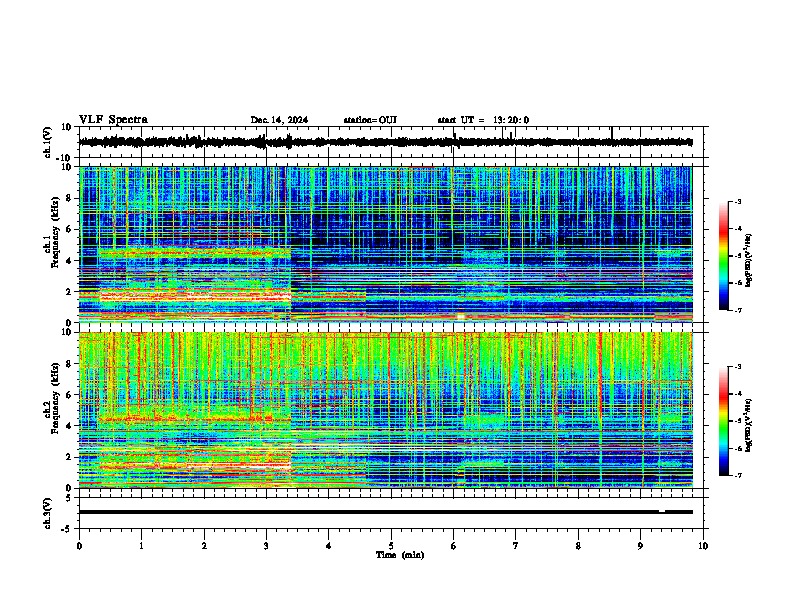Click the ch.1 color bar units label

coord(748,261)
